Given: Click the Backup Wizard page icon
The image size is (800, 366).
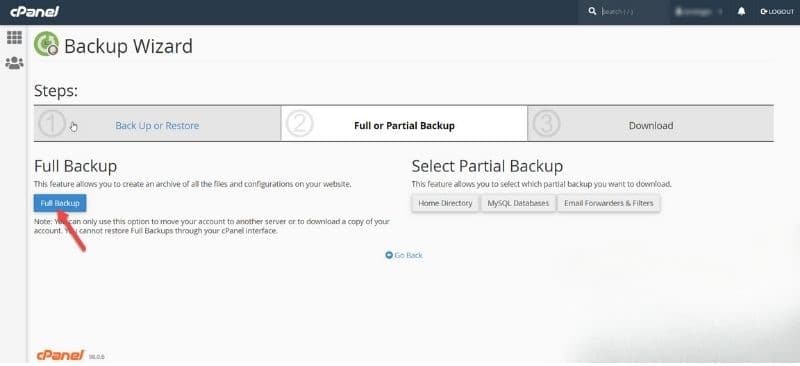Looking at the screenshot, I should [x=46, y=44].
